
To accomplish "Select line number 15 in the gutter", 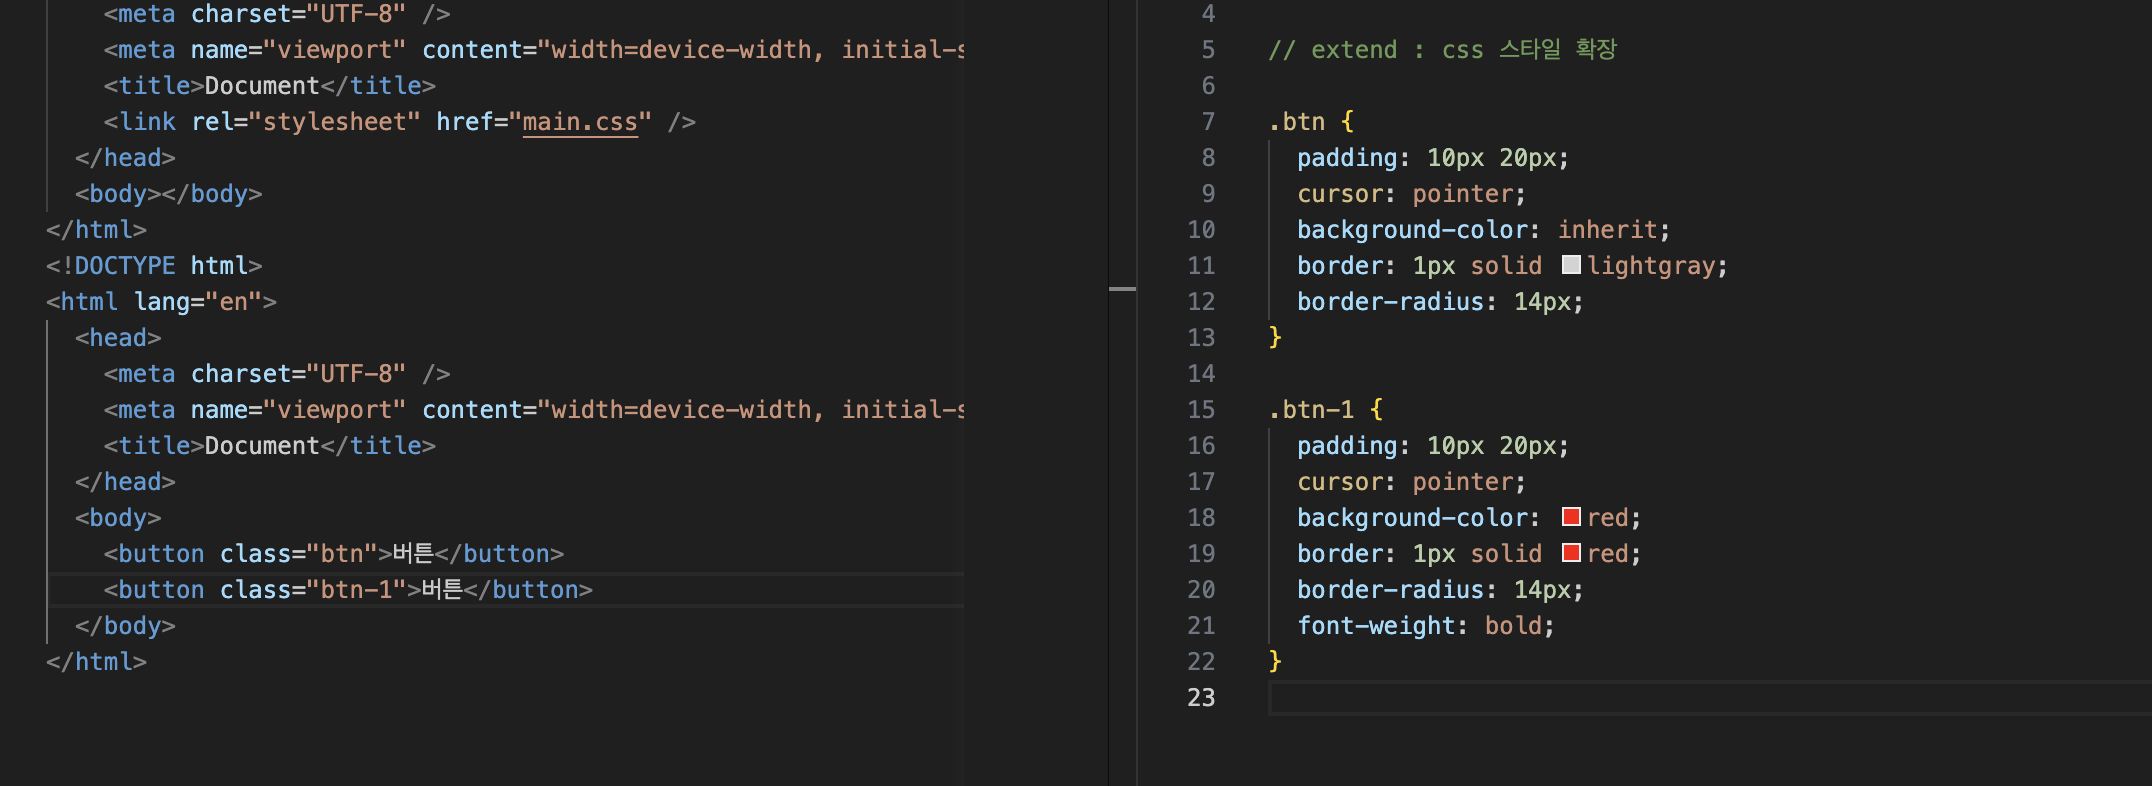I will coord(1201,410).
